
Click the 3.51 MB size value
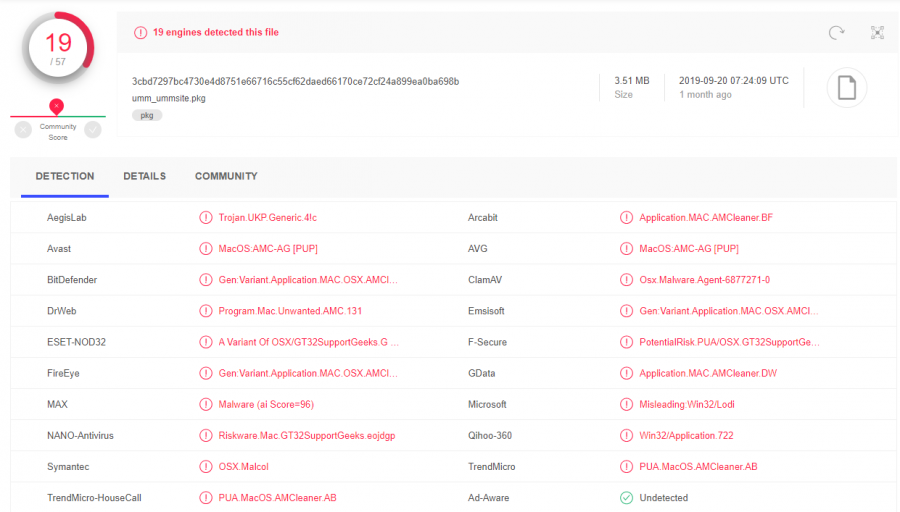tap(632, 81)
